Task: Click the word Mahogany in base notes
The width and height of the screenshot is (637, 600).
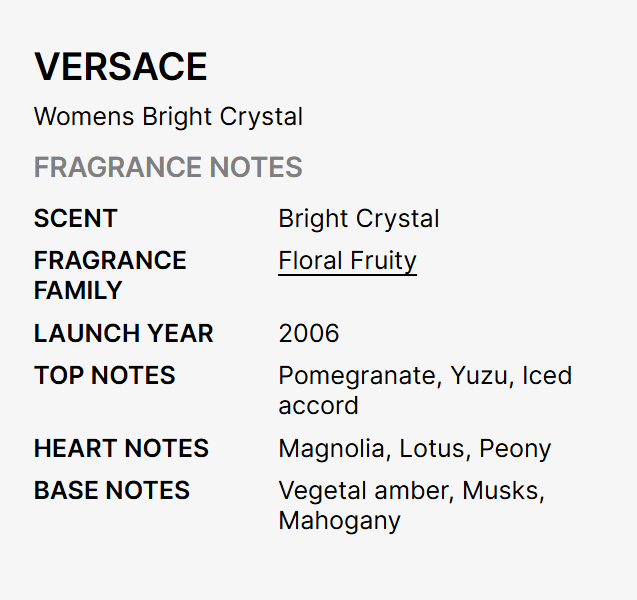Action: (x=339, y=521)
